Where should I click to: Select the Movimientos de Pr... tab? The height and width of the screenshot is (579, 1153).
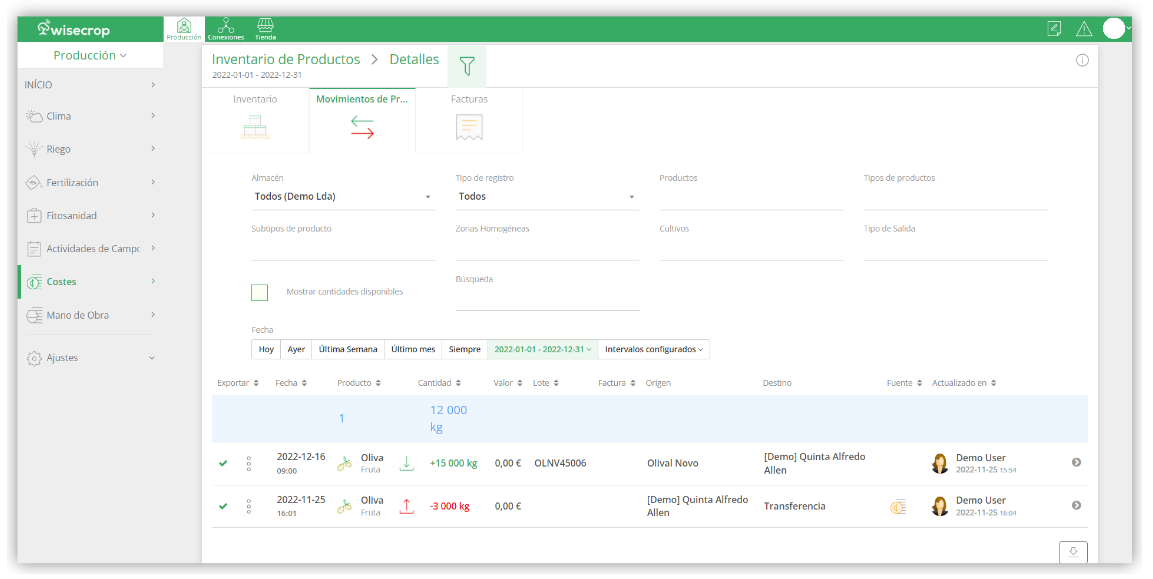click(x=362, y=120)
